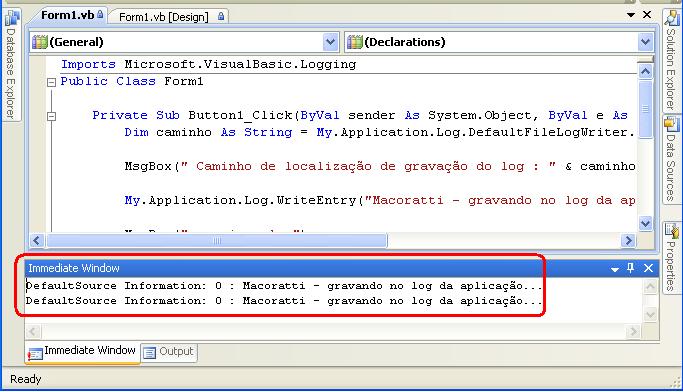The image size is (683, 392).
Task: Click the Properties panel icon
Action: (x=672, y=231)
